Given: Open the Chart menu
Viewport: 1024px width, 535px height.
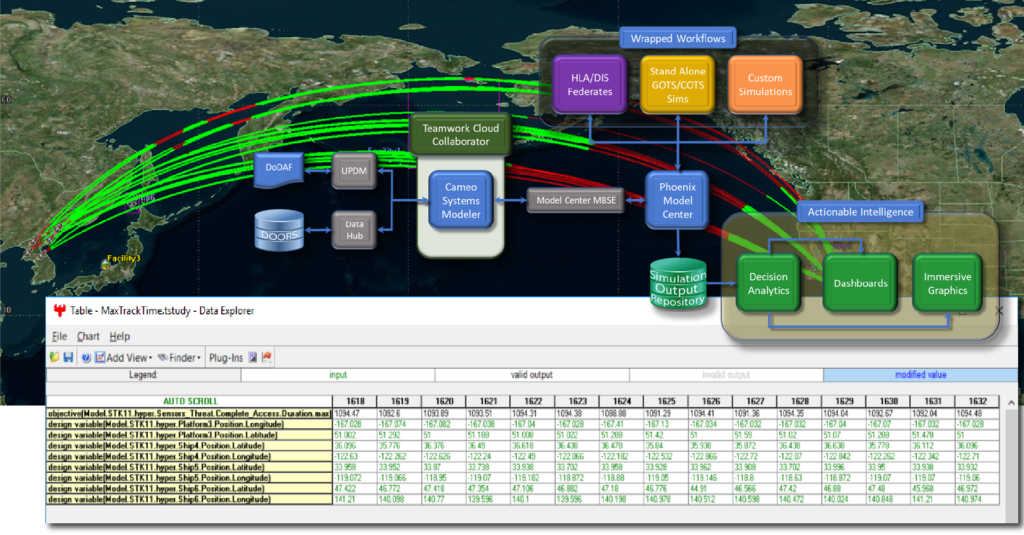Looking at the screenshot, I should pyautogui.click(x=88, y=336).
